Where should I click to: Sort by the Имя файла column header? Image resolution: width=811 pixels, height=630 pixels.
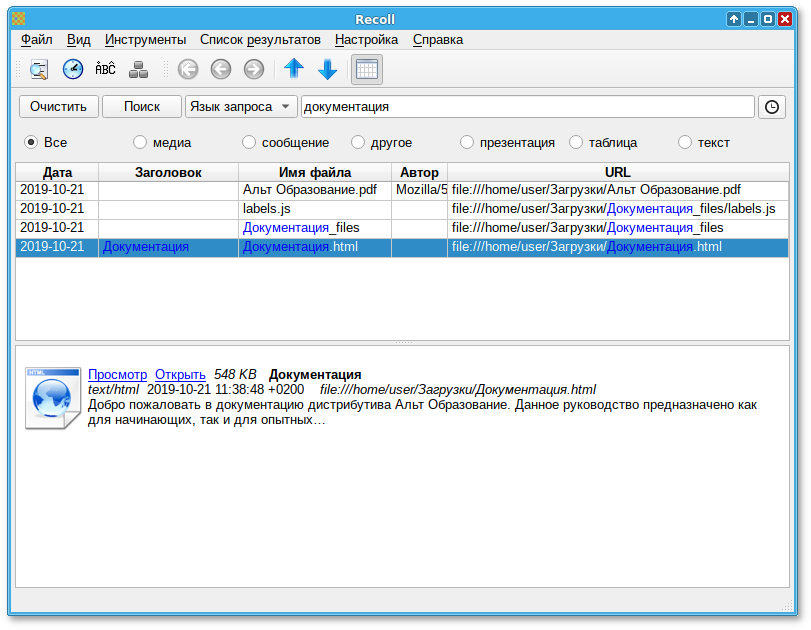(314, 172)
